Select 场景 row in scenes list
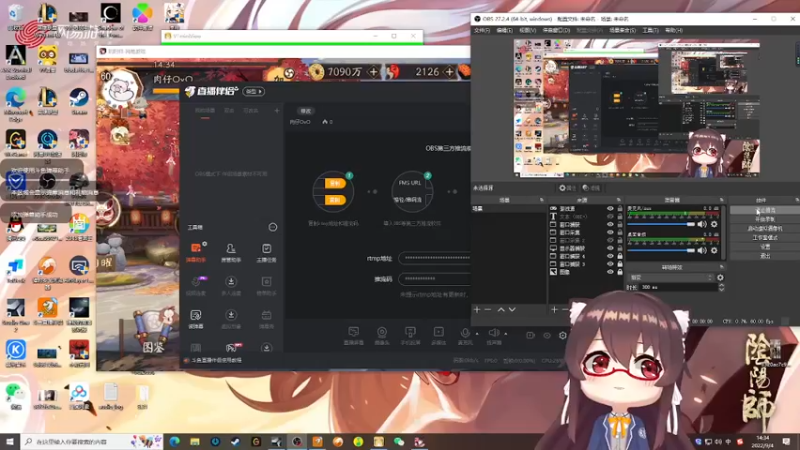The image size is (800, 450). tap(508, 209)
